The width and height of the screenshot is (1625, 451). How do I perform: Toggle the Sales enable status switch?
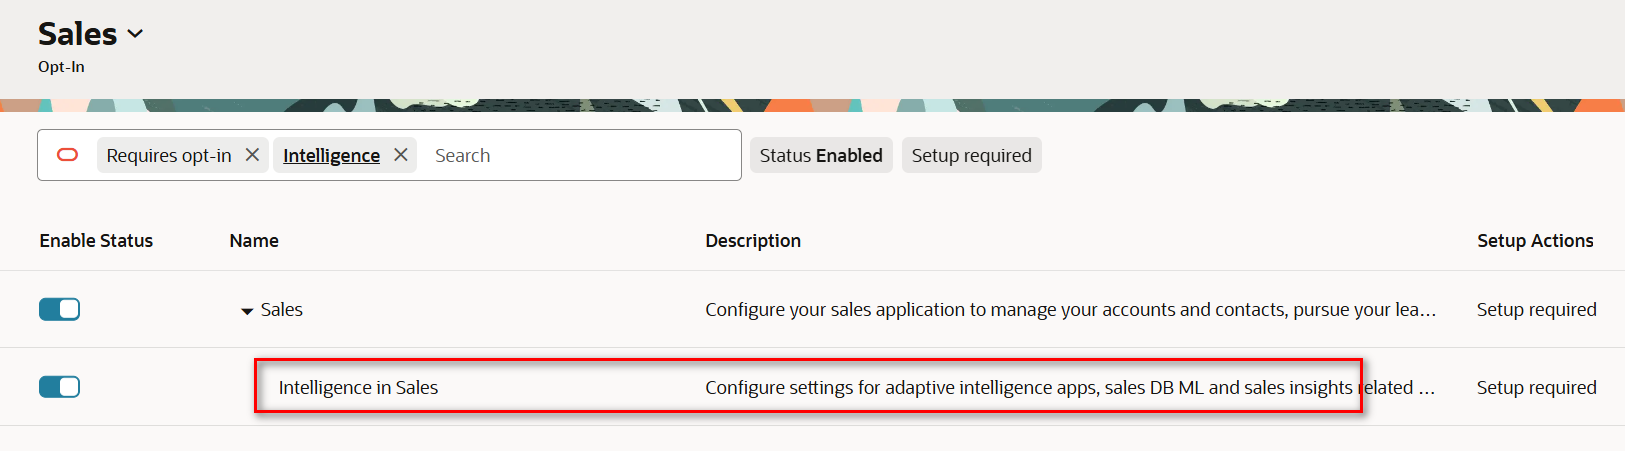[59, 310]
